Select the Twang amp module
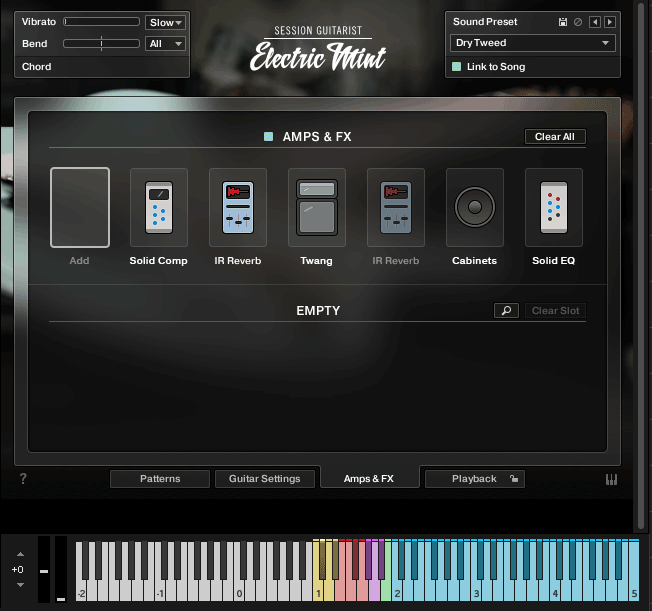652x611 pixels. tap(317, 207)
